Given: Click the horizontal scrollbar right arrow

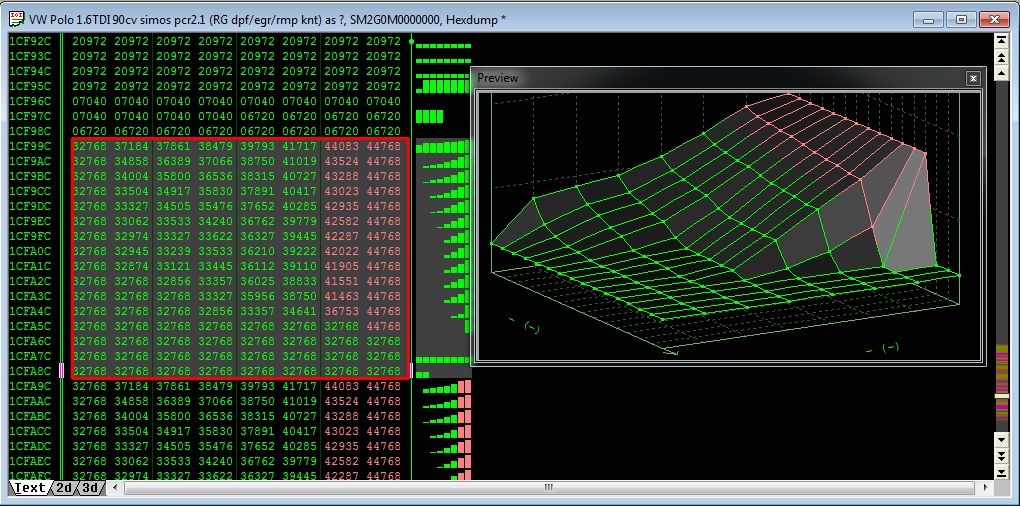Looking at the screenshot, I should 986,487.
